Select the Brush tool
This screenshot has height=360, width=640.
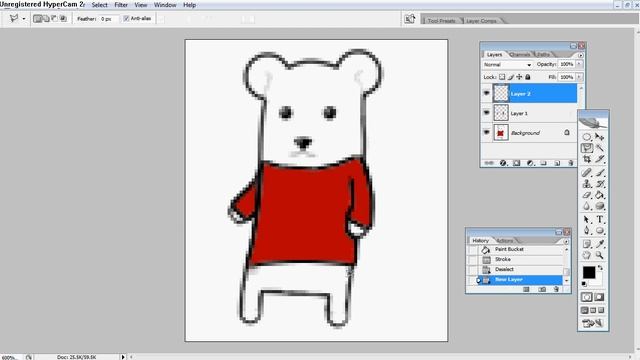599,173
